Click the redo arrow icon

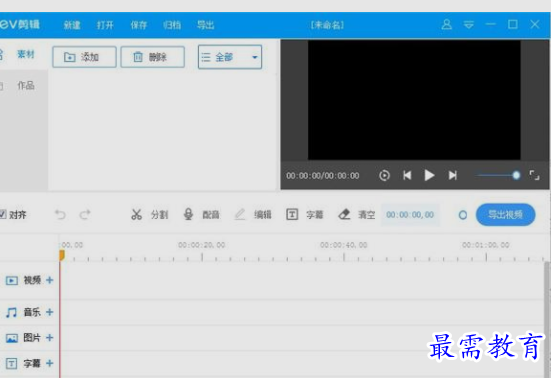tap(85, 214)
